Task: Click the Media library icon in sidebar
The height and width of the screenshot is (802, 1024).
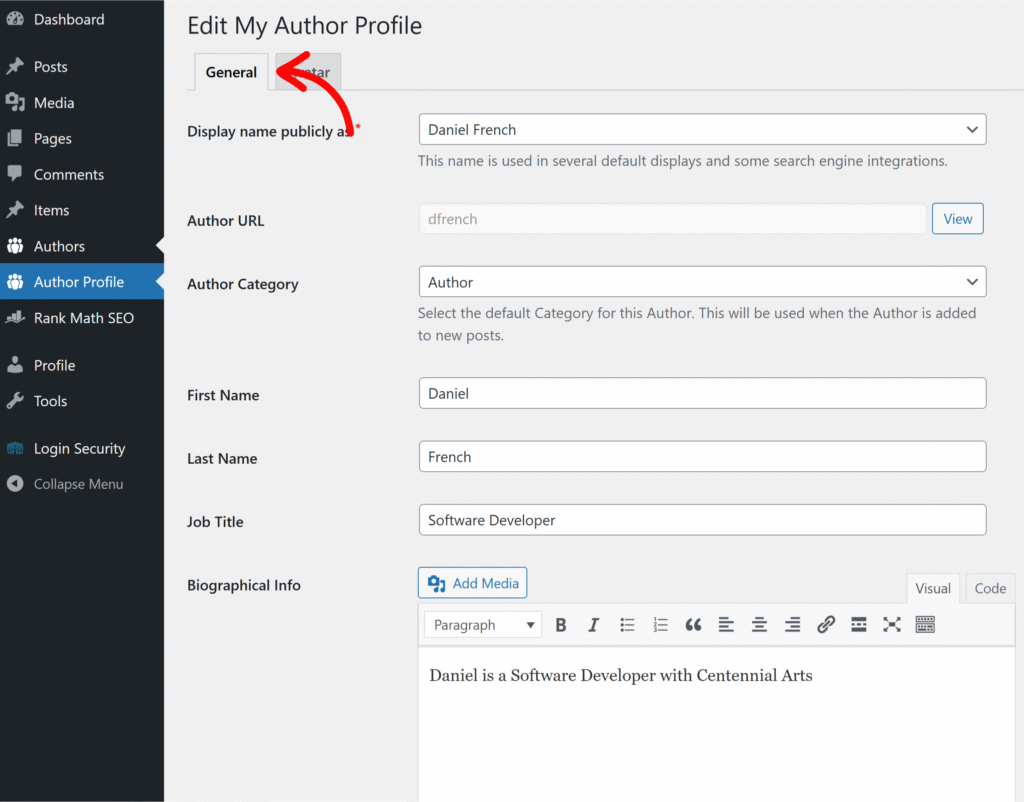Action: pyautogui.click(x=15, y=103)
